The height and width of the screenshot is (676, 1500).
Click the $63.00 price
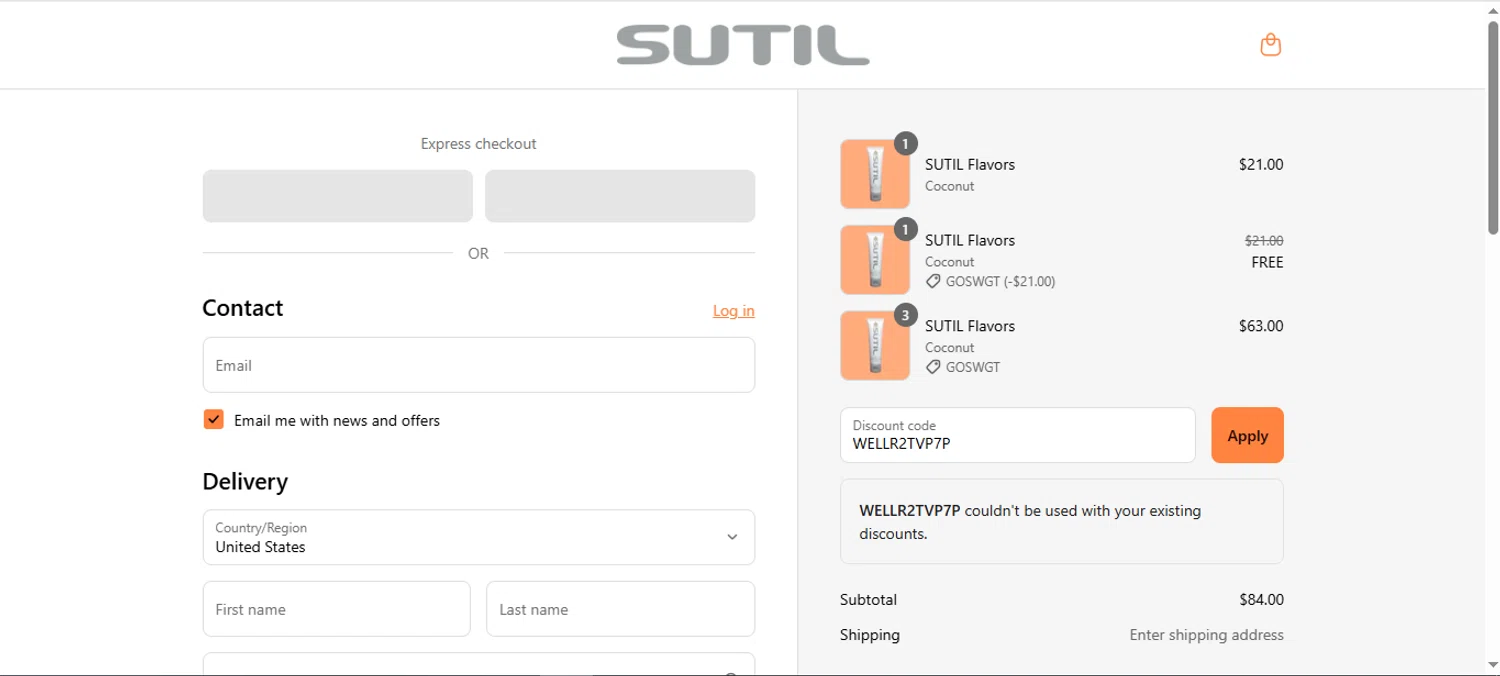pyautogui.click(x=1261, y=326)
